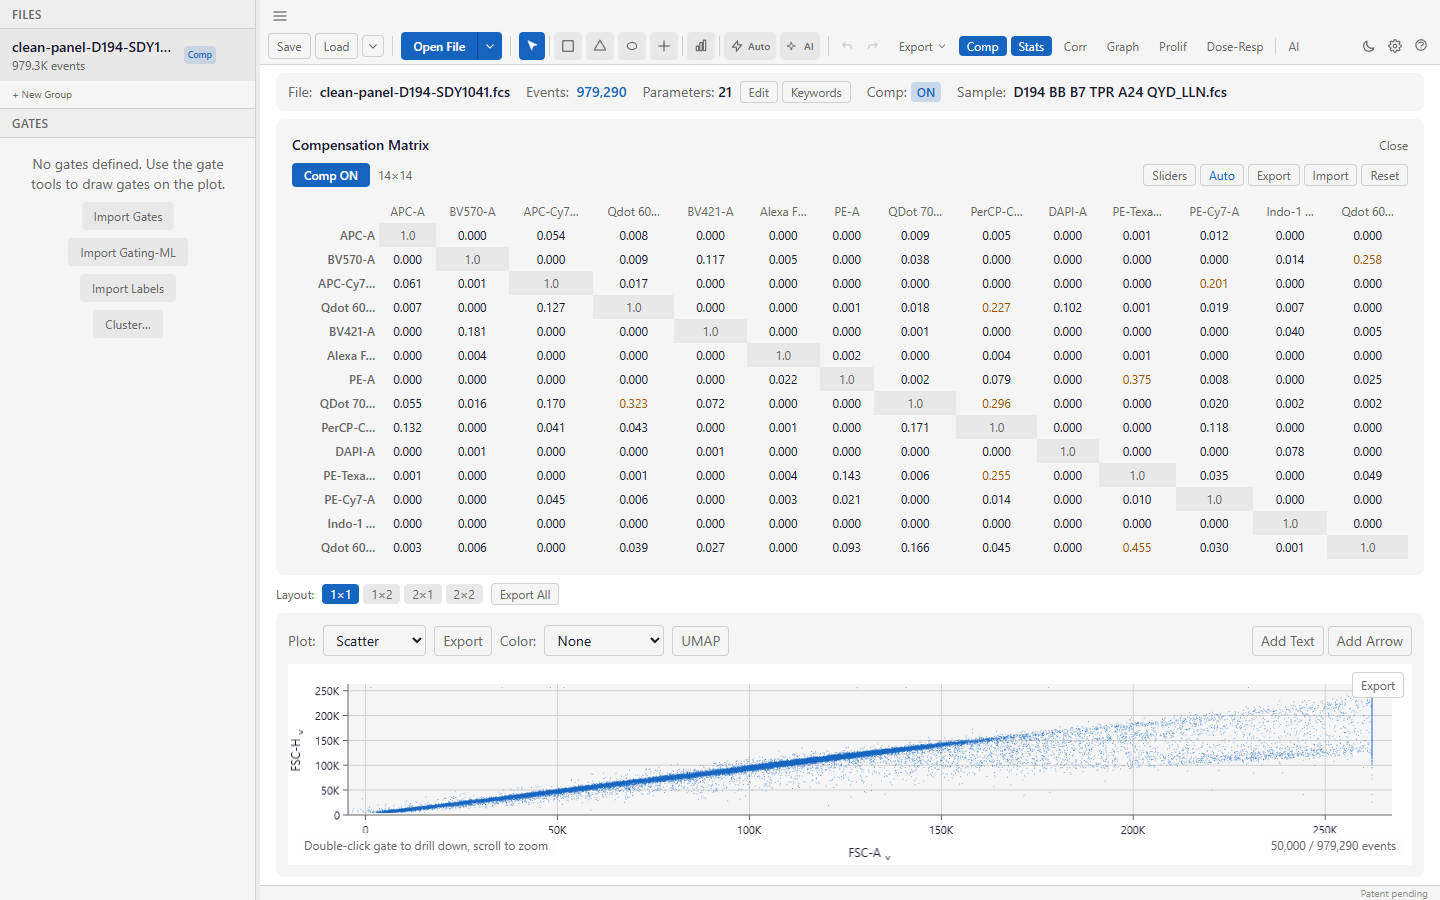Click the matrix Auto button
This screenshot has height=900, width=1440.
pos(1222,175)
